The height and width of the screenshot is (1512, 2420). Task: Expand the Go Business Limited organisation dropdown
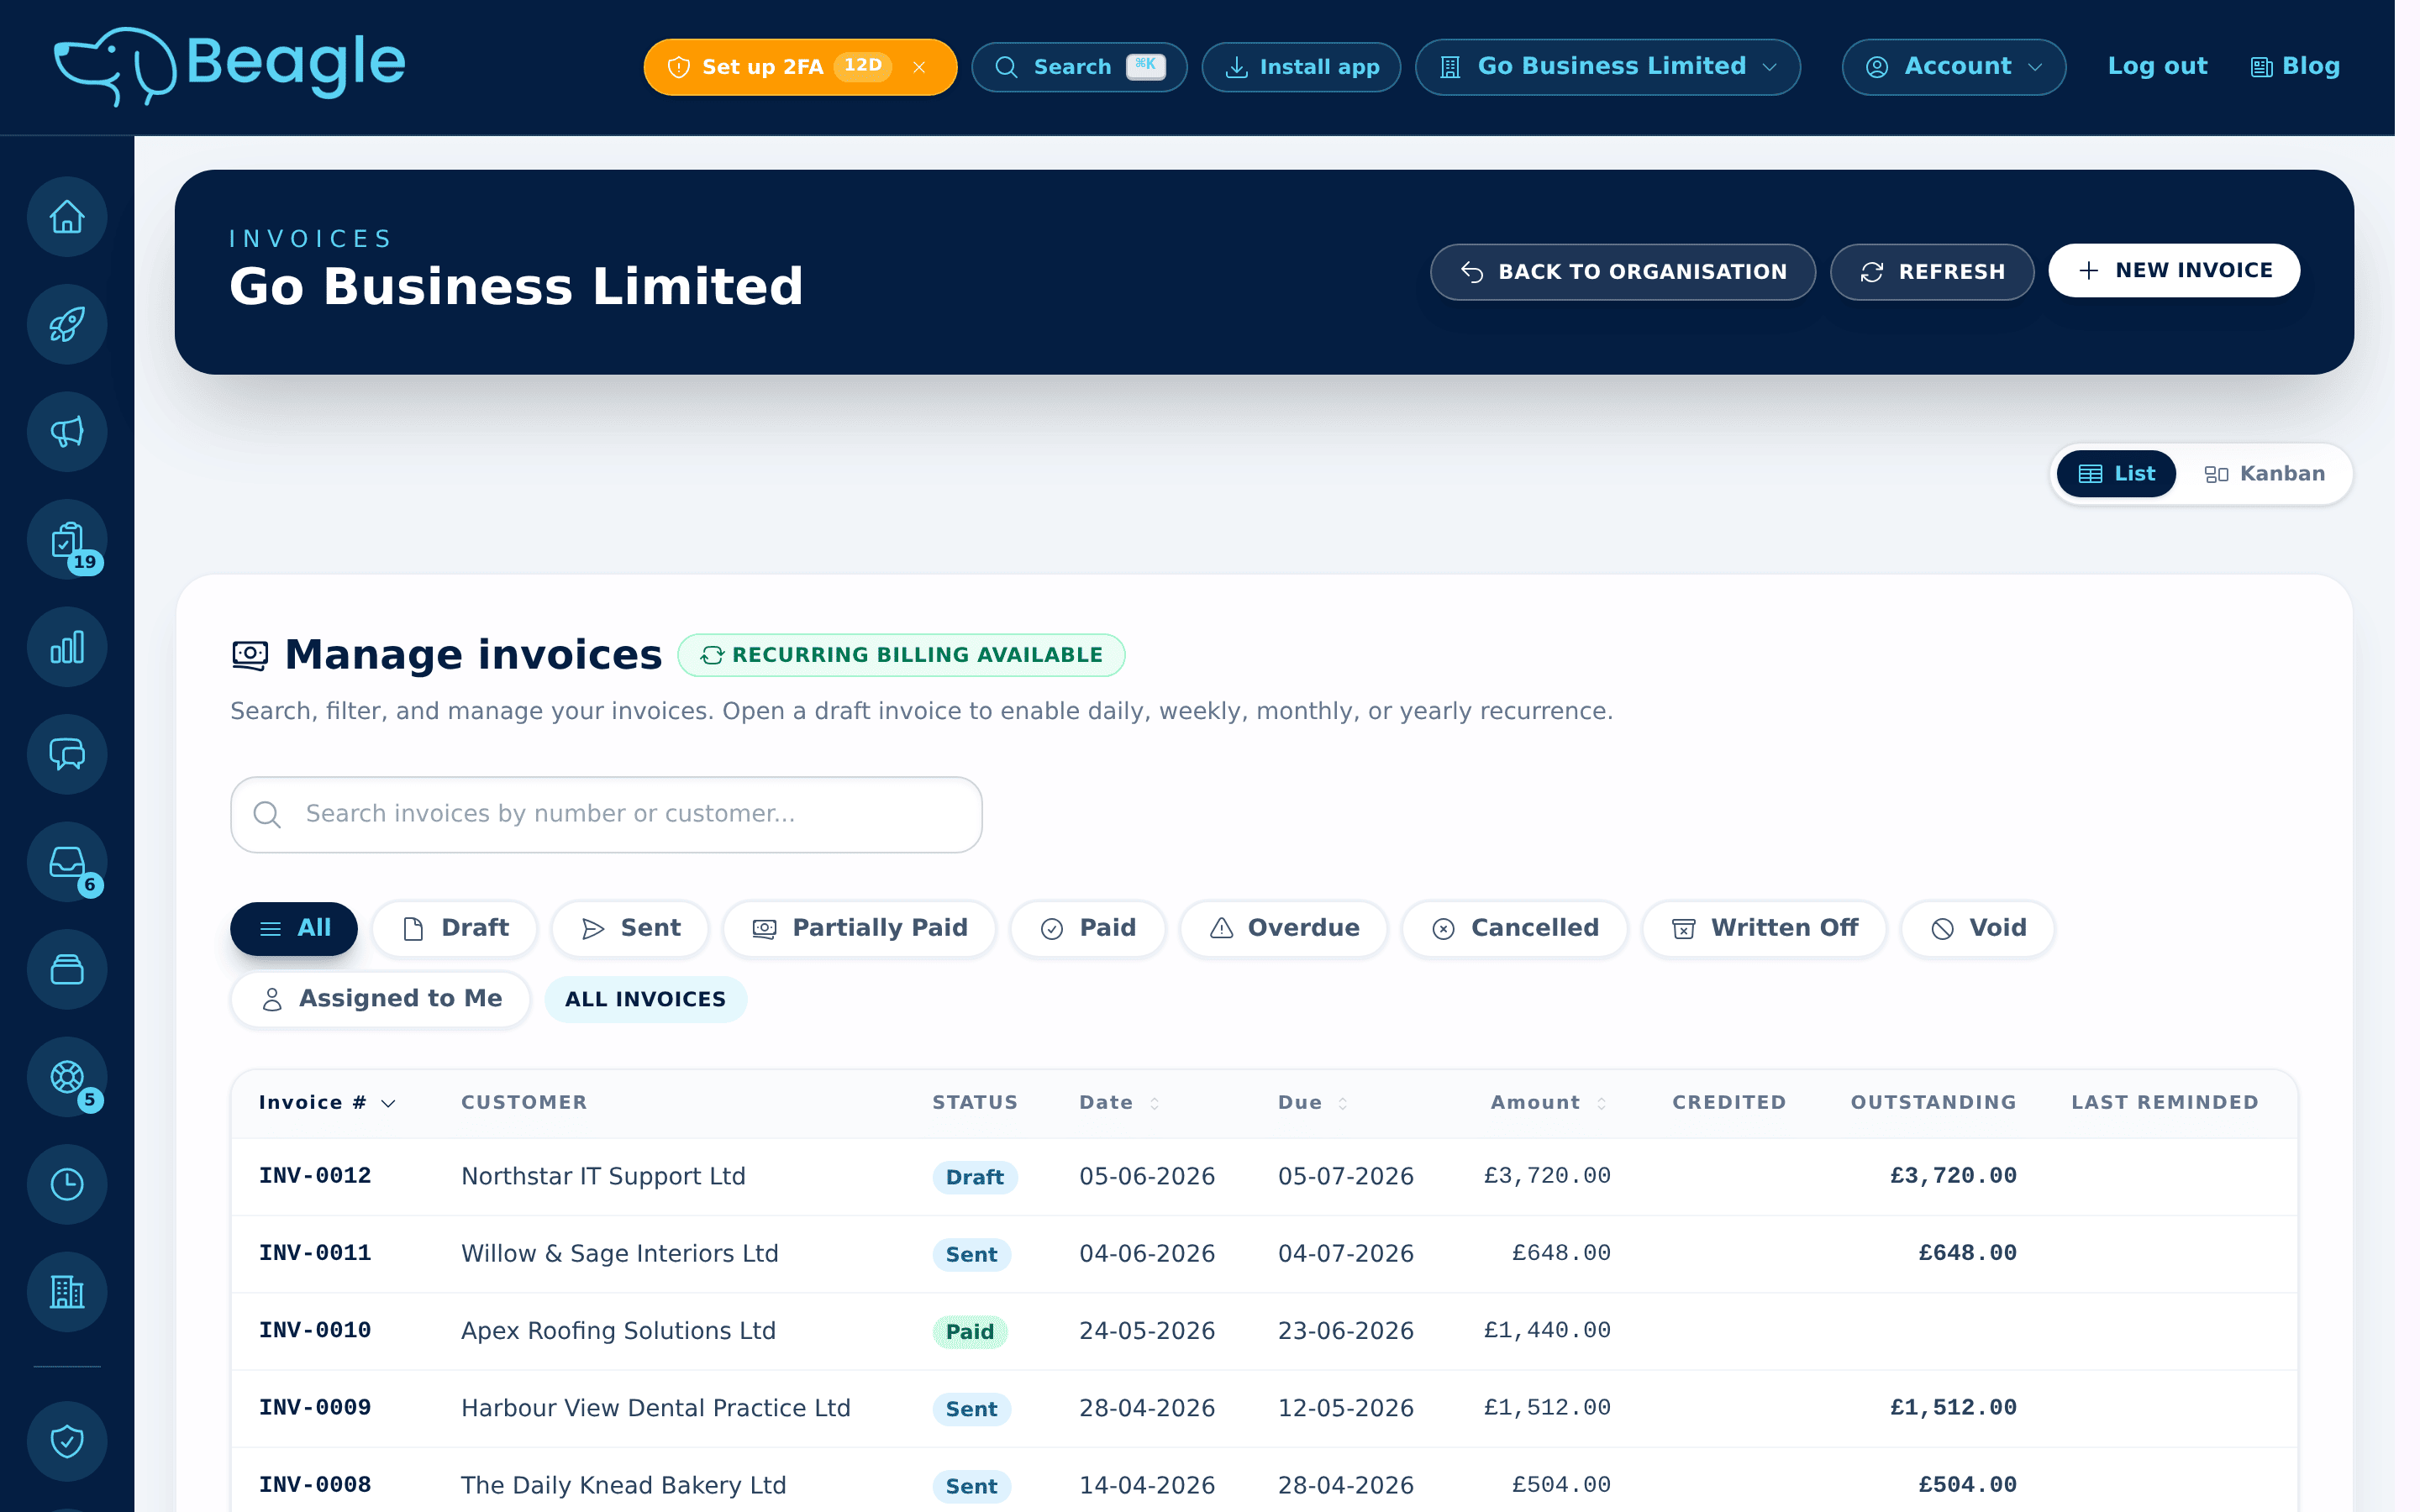click(x=1607, y=67)
